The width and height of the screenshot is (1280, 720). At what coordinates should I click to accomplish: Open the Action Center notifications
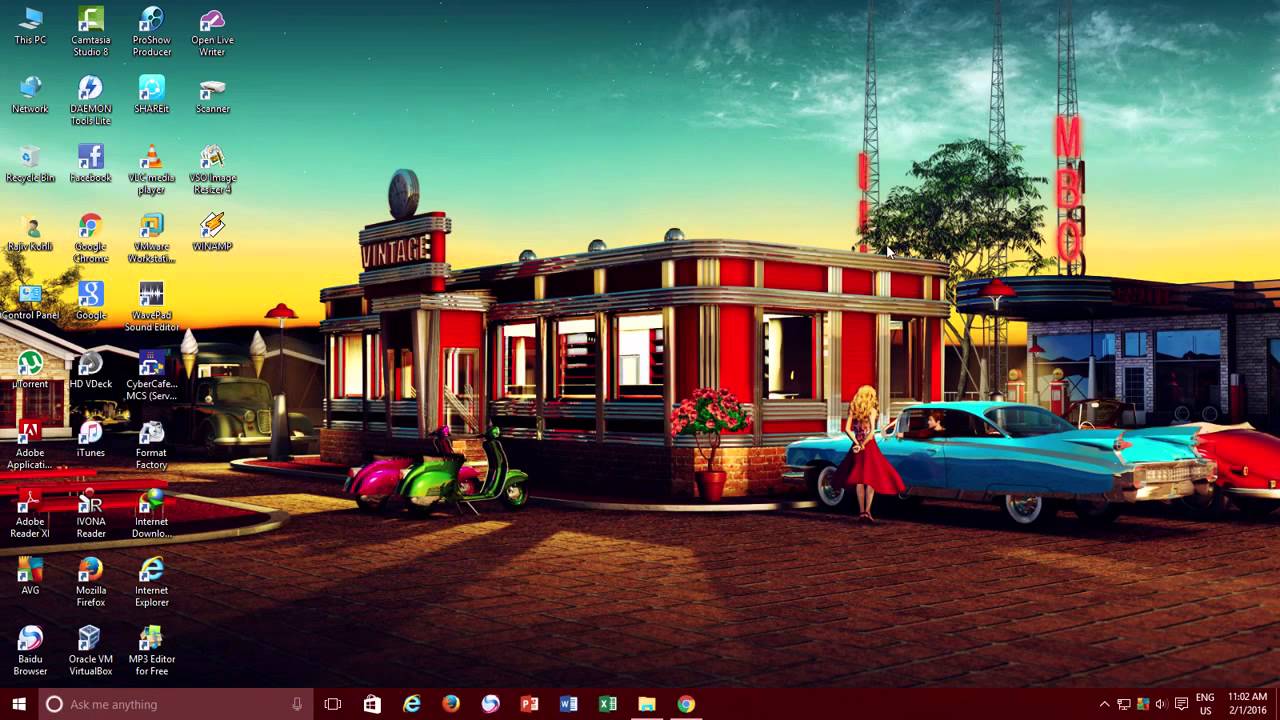(x=1181, y=704)
